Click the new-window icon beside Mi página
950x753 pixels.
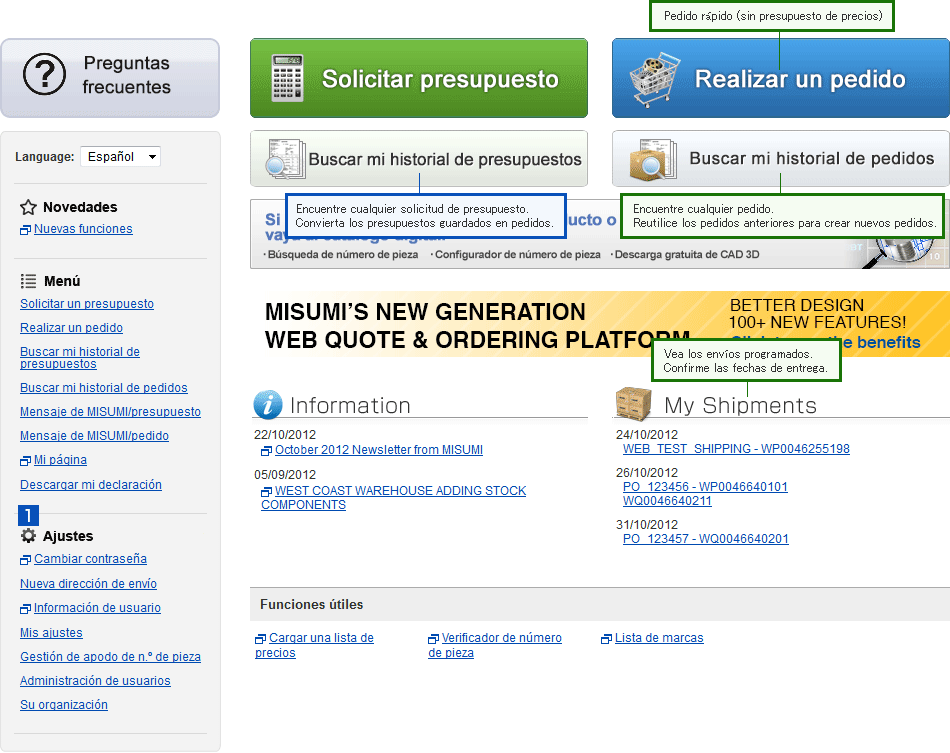(25, 461)
